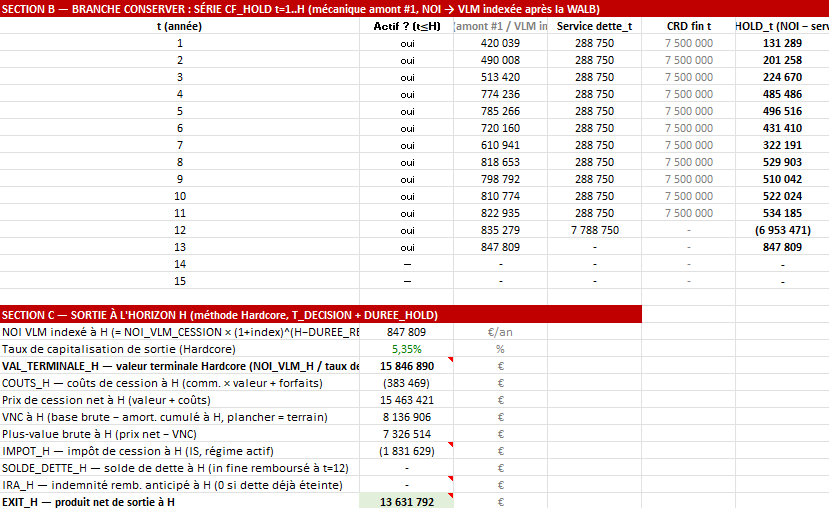Select NOI value 420 039
829x508 pixels.
point(500,43)
